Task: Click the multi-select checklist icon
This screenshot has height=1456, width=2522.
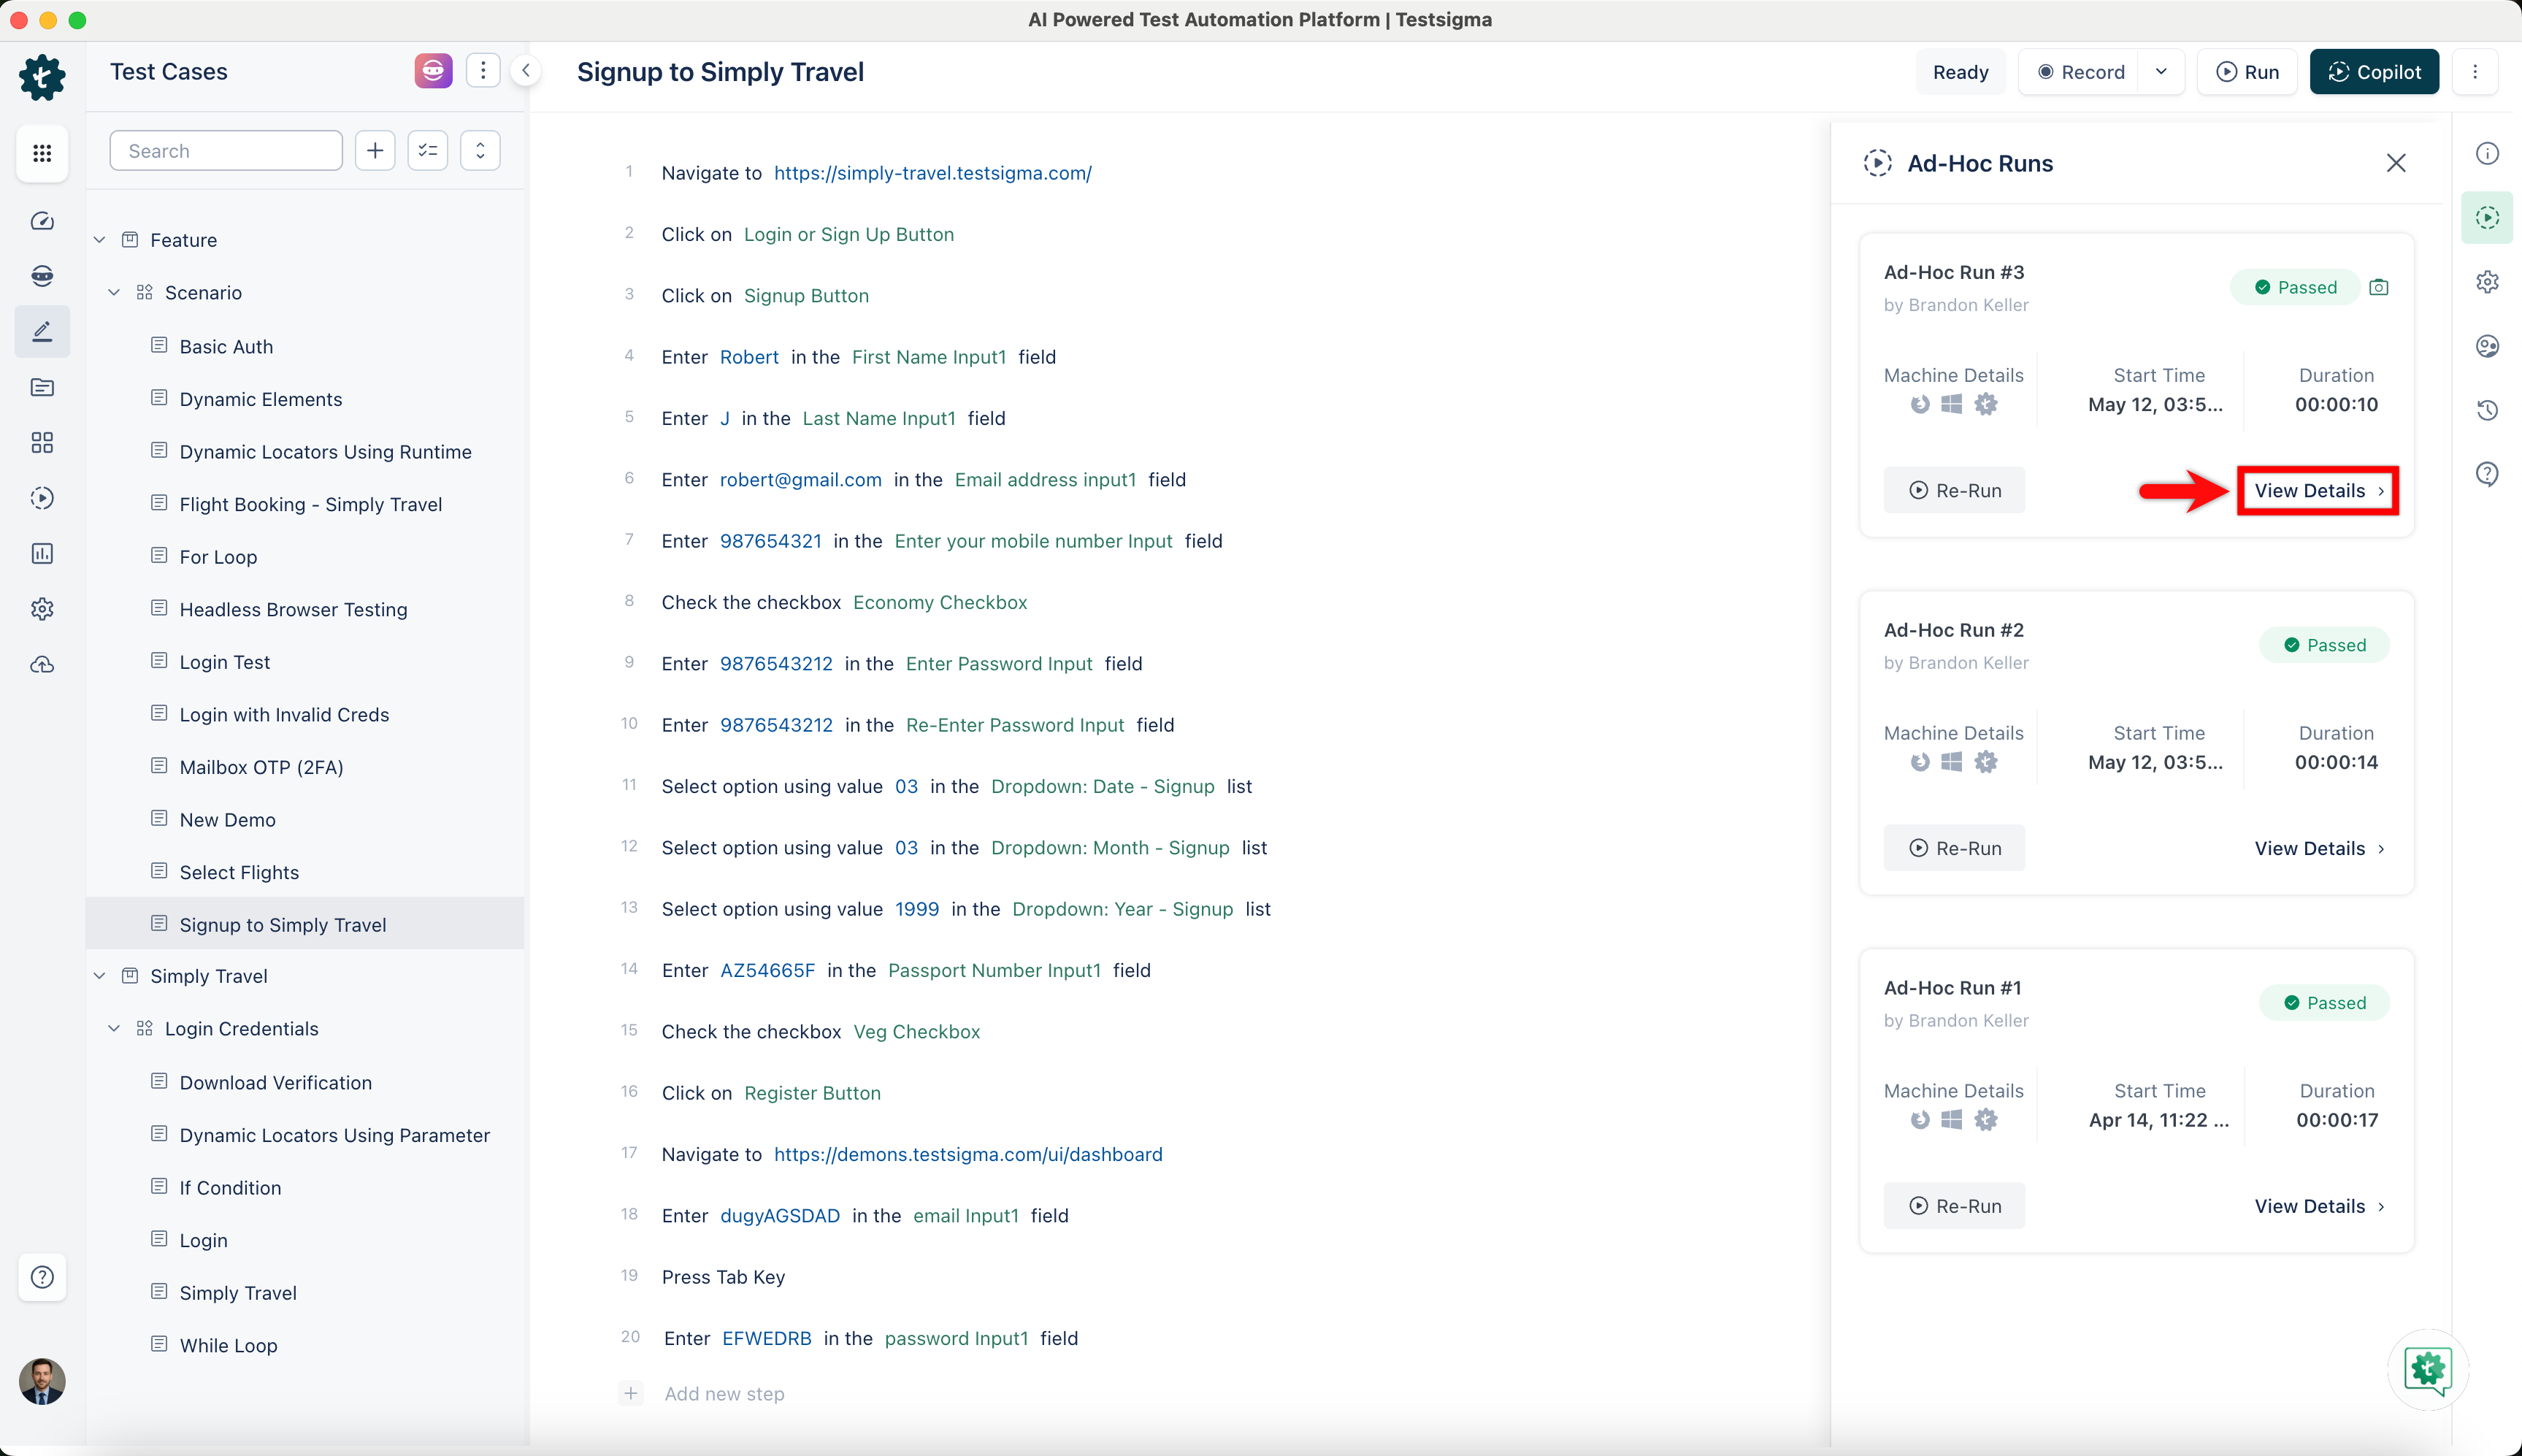Action: click(x=428, y=151)
